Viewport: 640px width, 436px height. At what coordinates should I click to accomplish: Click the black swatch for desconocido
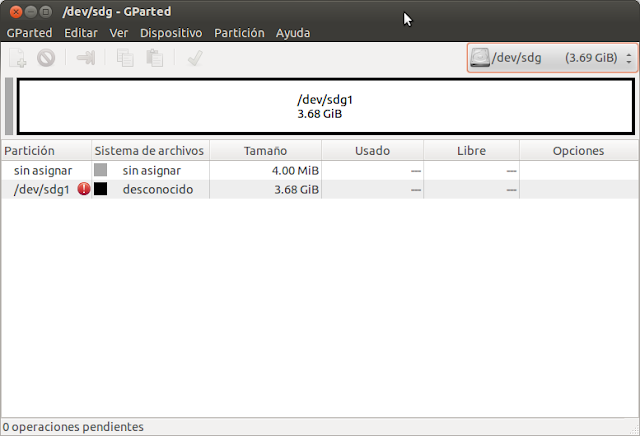point(100,189)
